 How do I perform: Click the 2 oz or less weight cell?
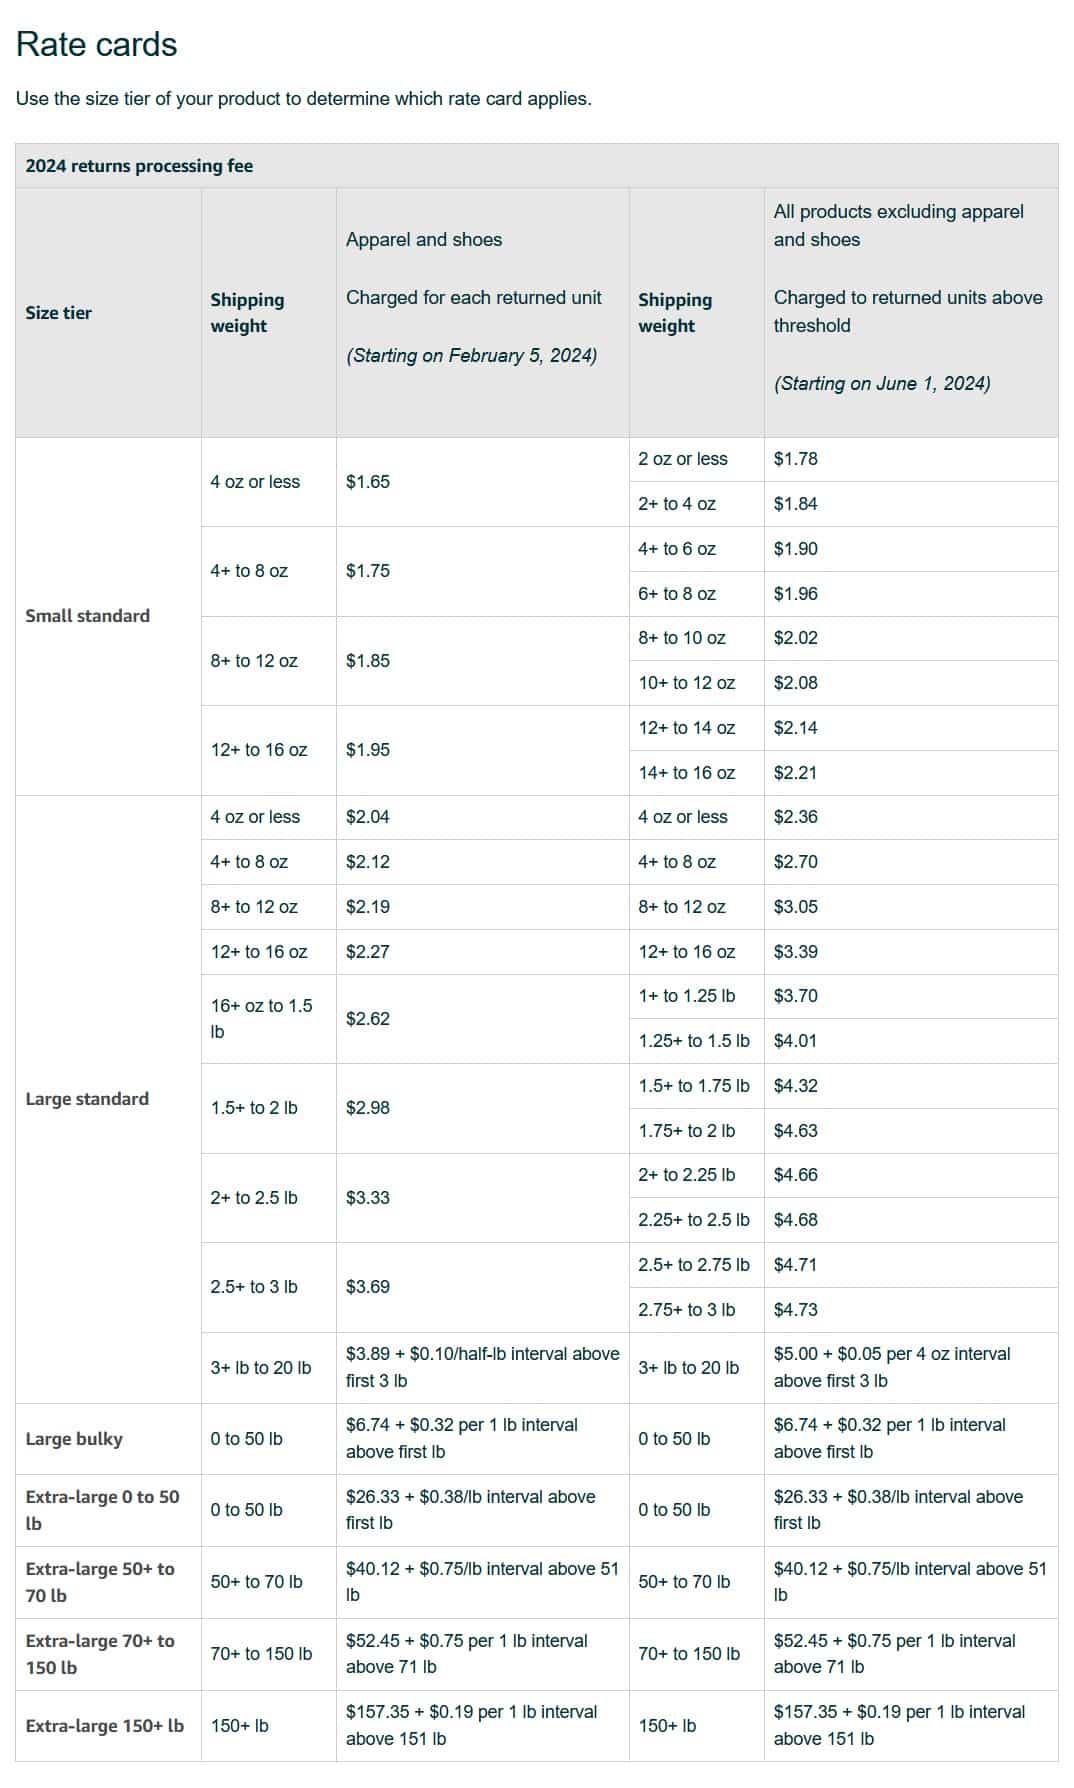coord(683,459)
